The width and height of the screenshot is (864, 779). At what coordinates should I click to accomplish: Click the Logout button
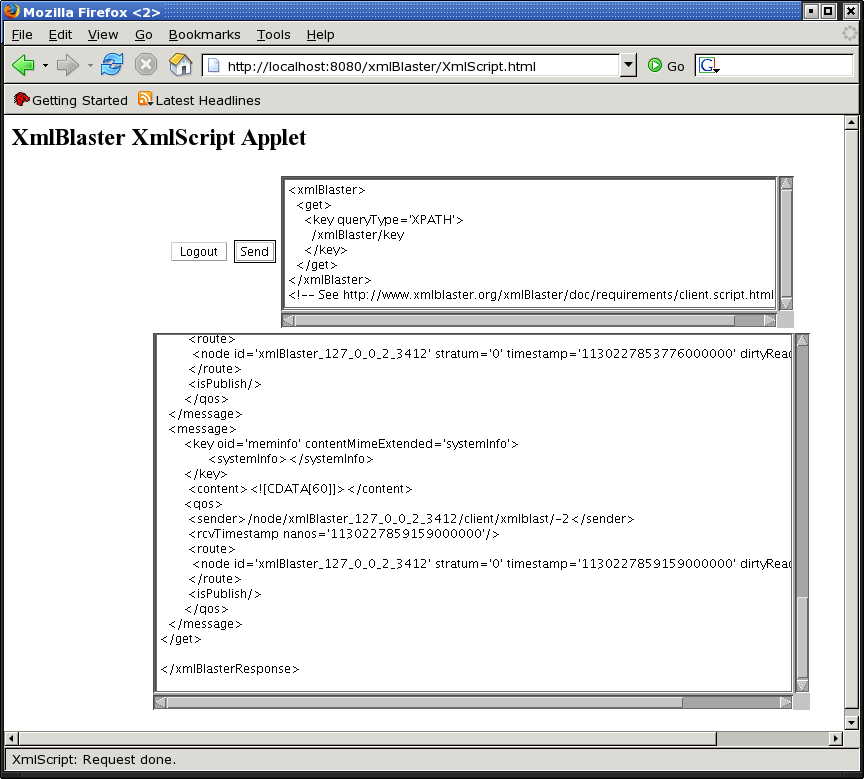[x=198, y=252]
